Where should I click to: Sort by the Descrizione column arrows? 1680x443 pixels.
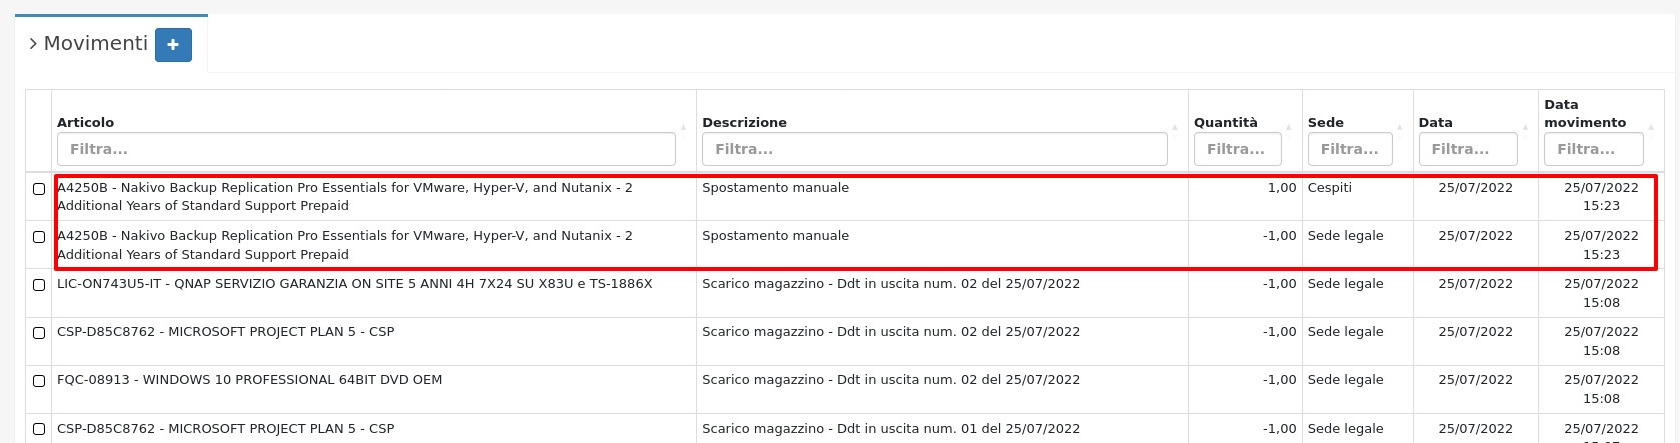point(1175,127)
